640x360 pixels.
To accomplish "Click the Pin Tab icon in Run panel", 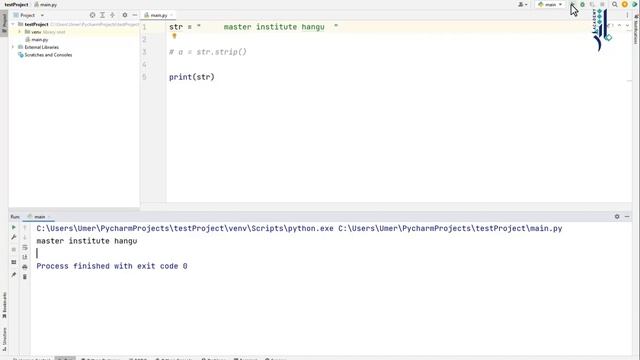I will (x=13, y=275).
